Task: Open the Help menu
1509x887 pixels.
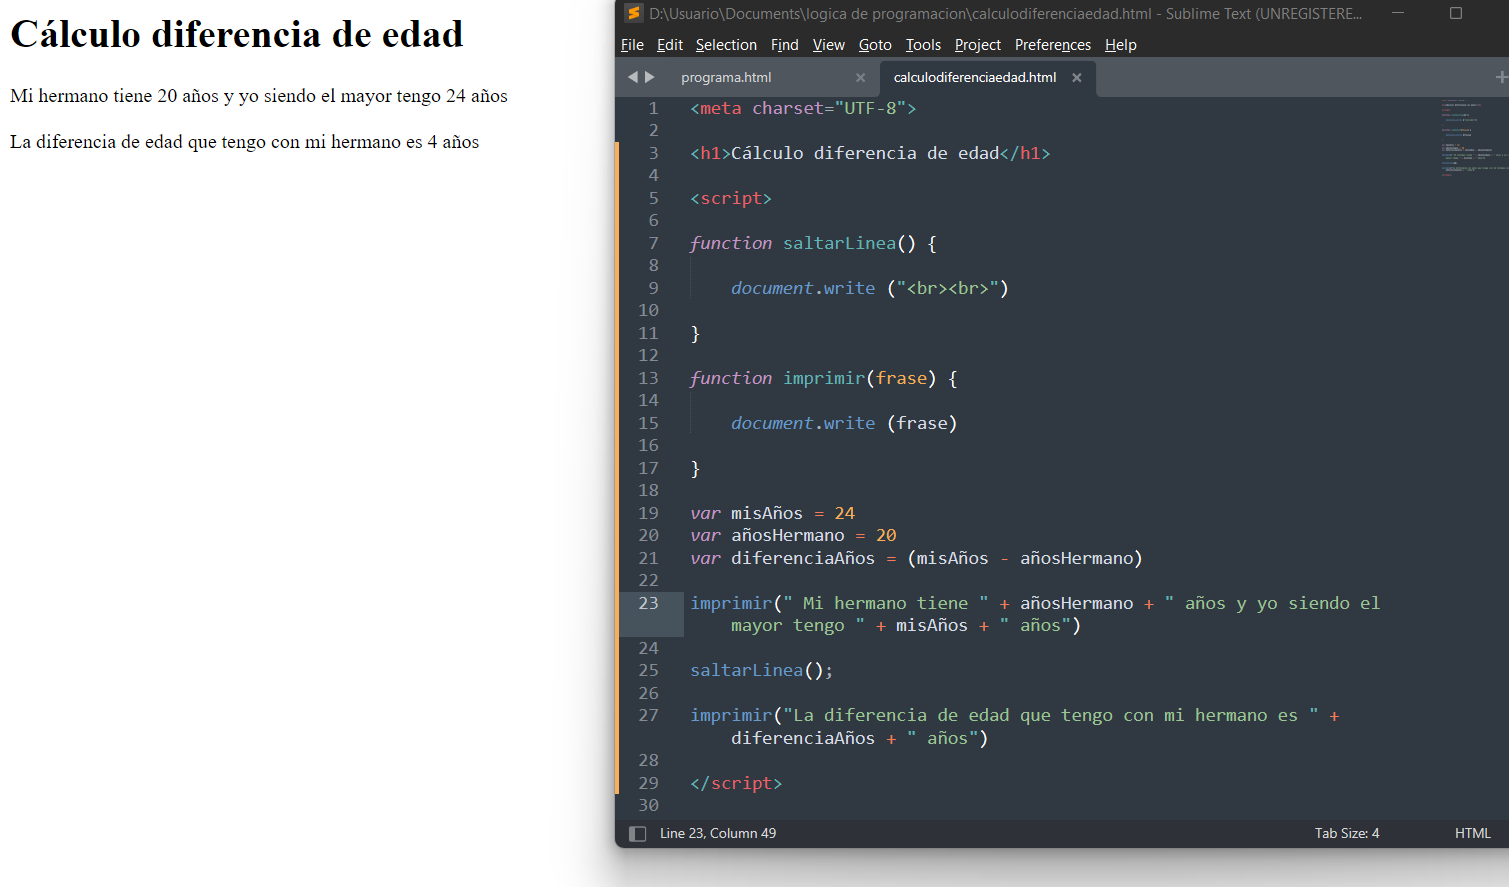Action: [1120, 45]
